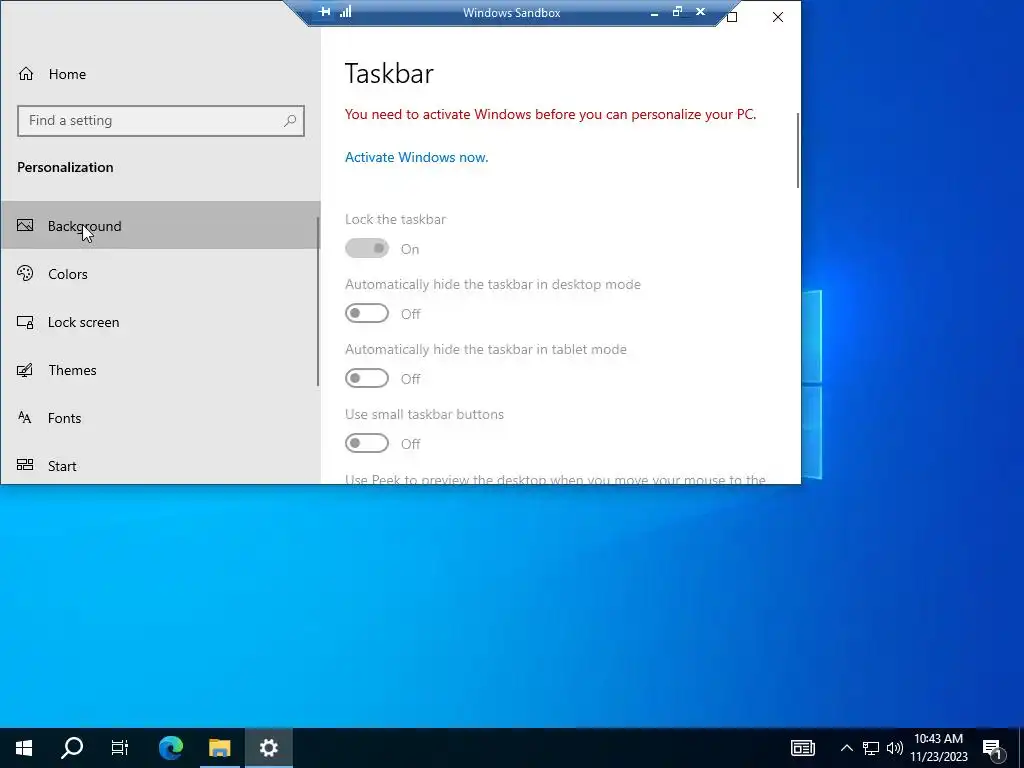Focus the Find a setting search box
1024x768 pixels.
point(161,121)
